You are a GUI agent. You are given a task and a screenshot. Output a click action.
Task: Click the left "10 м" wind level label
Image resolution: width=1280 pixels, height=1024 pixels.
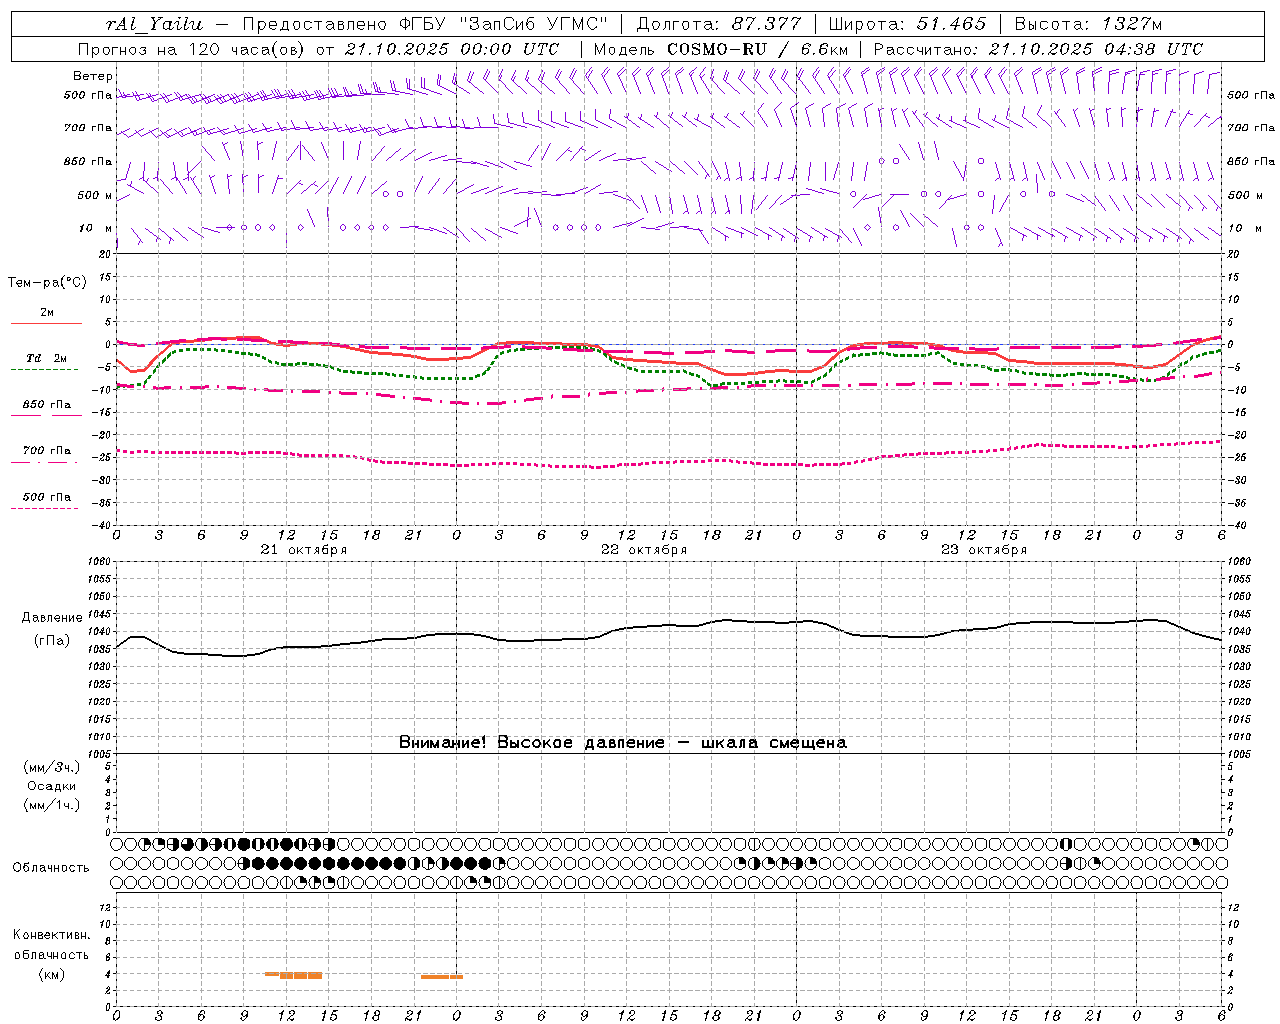[x=96, y=228]
